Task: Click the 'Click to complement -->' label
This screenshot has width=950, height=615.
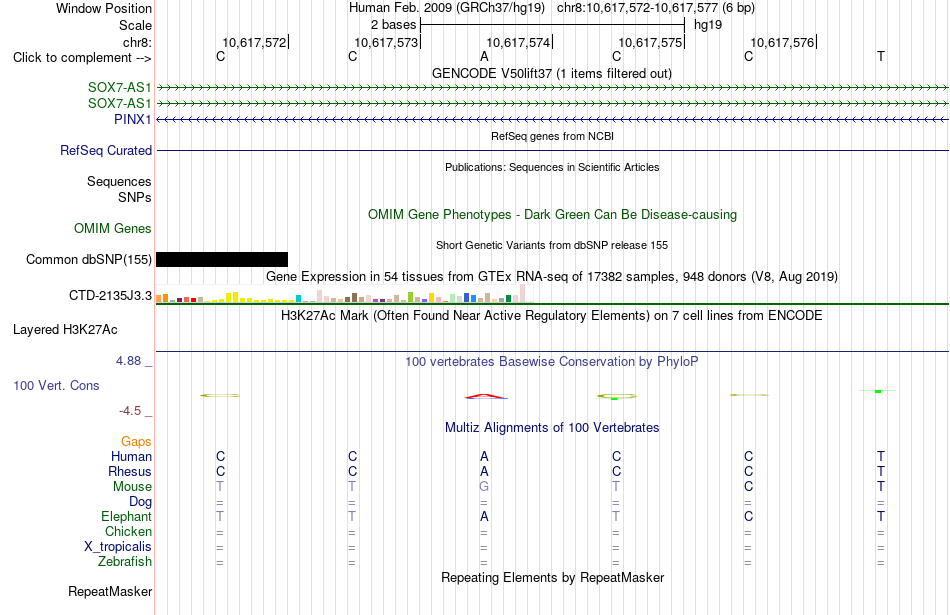Action: tap(82, 58)
